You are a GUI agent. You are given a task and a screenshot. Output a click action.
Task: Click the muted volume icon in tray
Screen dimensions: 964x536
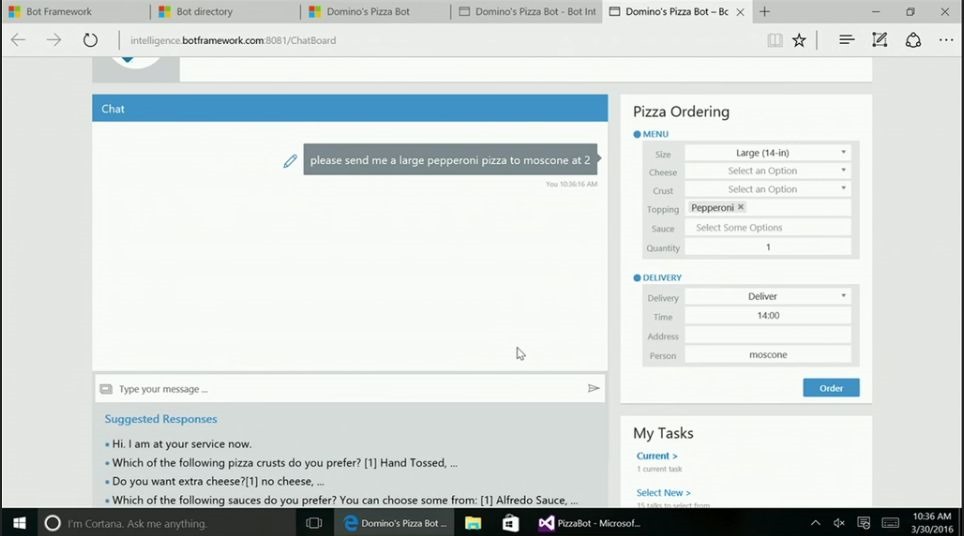point(839,523)
